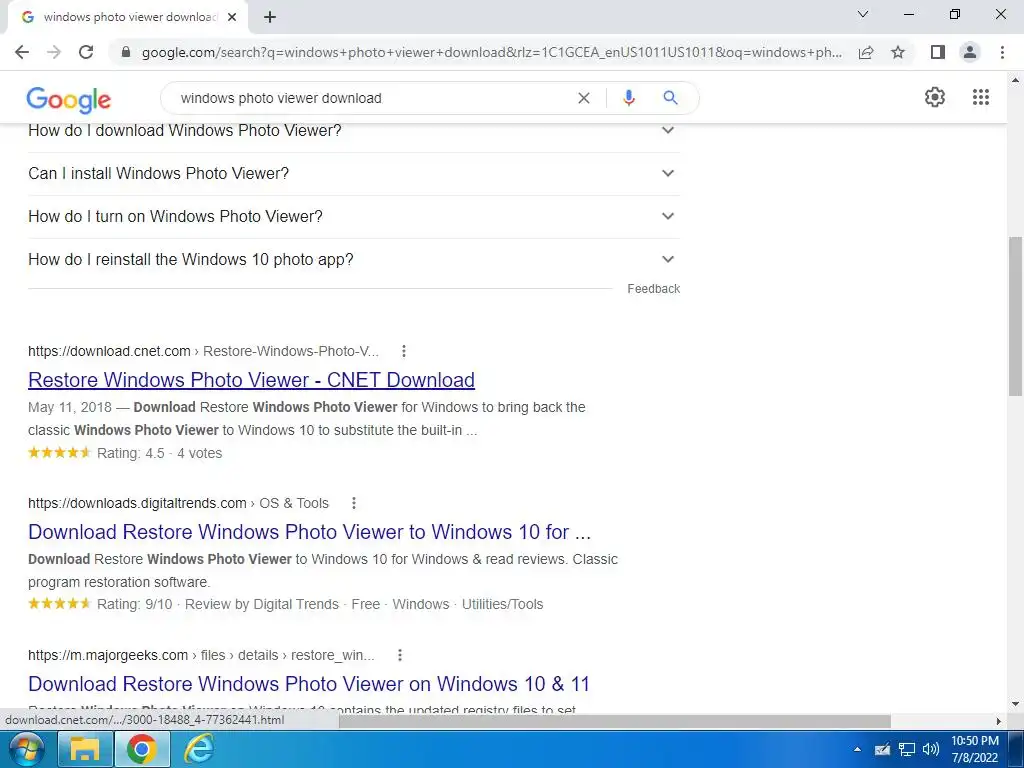This screenshot has width=1024, height=768.
Task: Click the vertical scrollbar up arrow
Action: click(1015, 80)
